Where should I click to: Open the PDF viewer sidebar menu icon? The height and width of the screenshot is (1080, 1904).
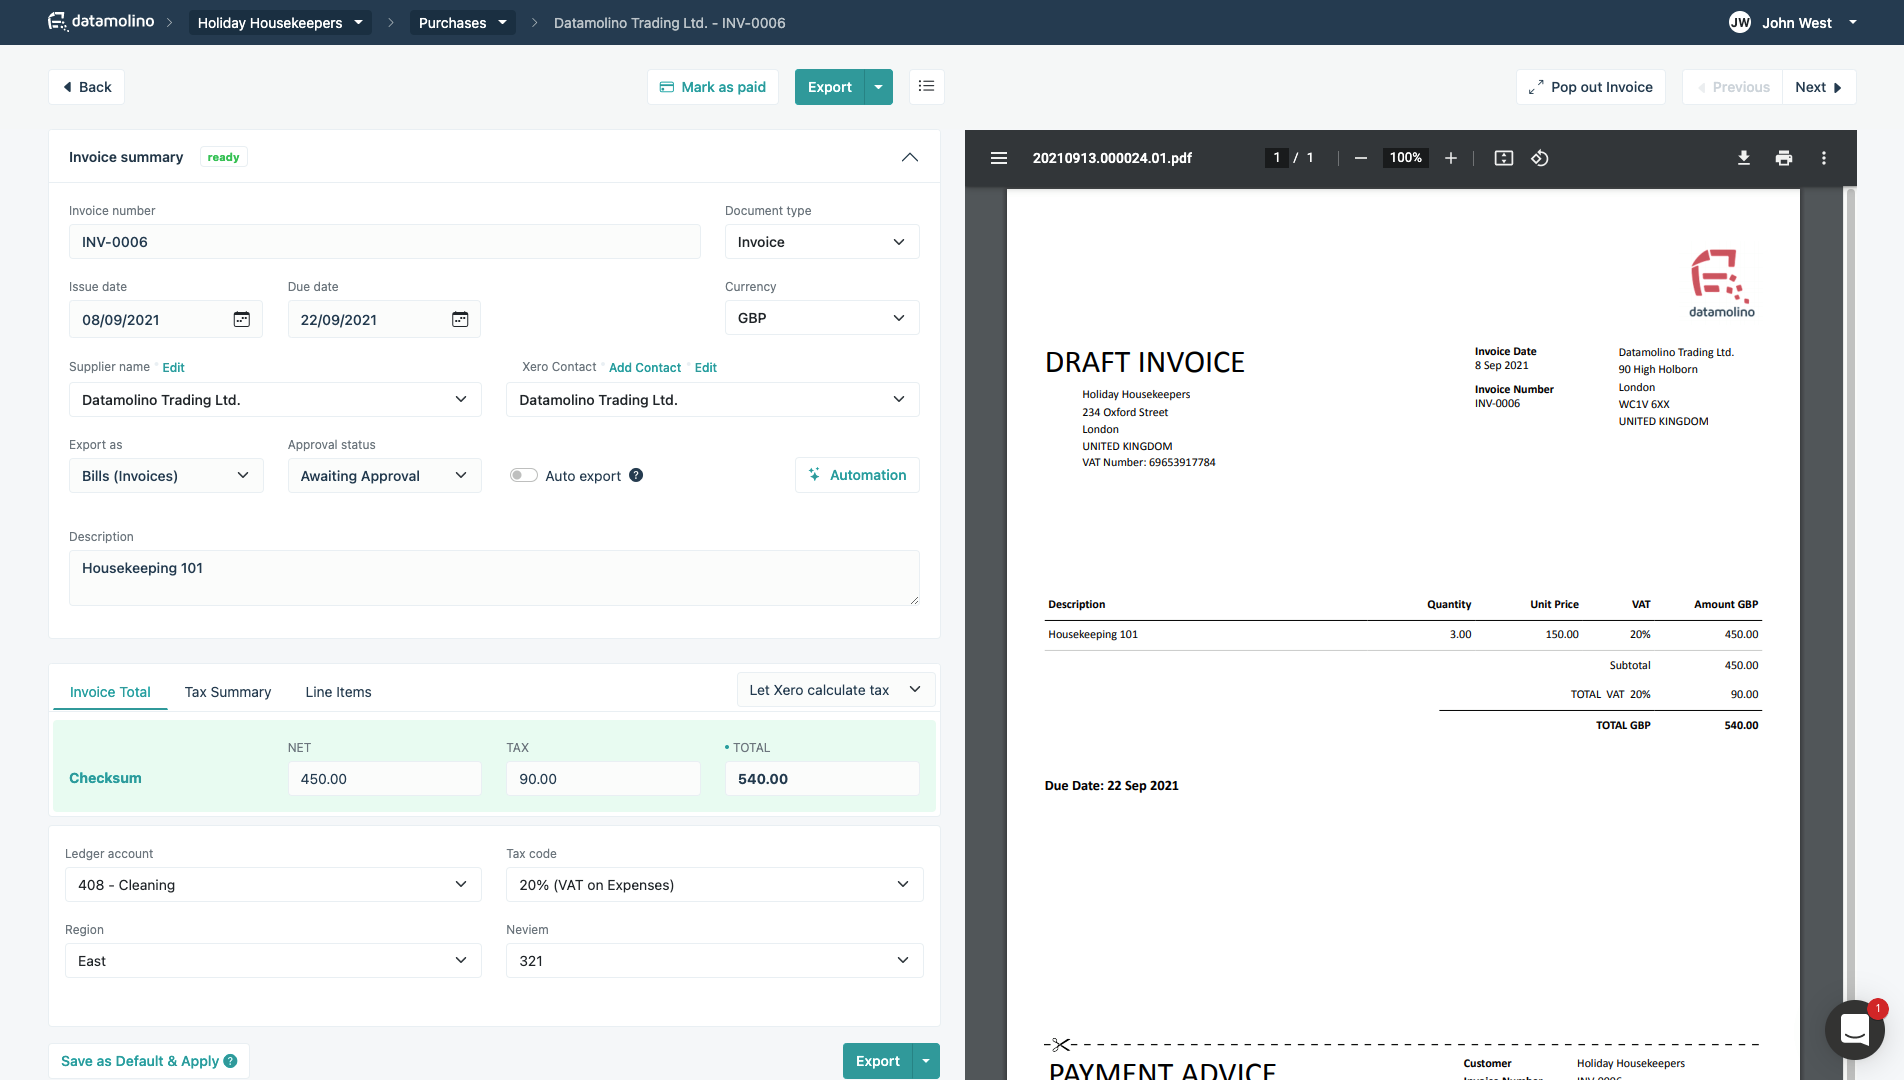tap(998, 158)
